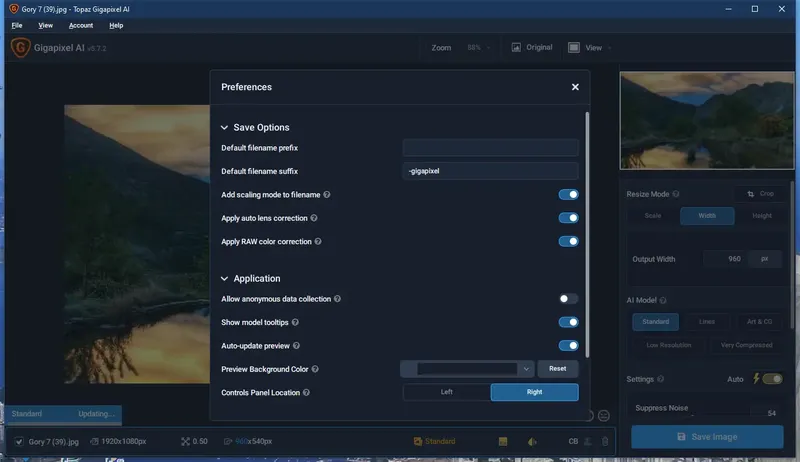
Task: Click the Preferences dialog scrollbar
Action: click(x=587, y=235)
